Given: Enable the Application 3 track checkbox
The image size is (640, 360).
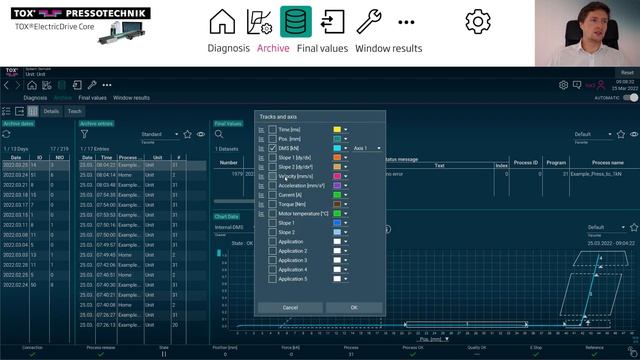Looking at the screenshot, I should click(x=272, y=260).
